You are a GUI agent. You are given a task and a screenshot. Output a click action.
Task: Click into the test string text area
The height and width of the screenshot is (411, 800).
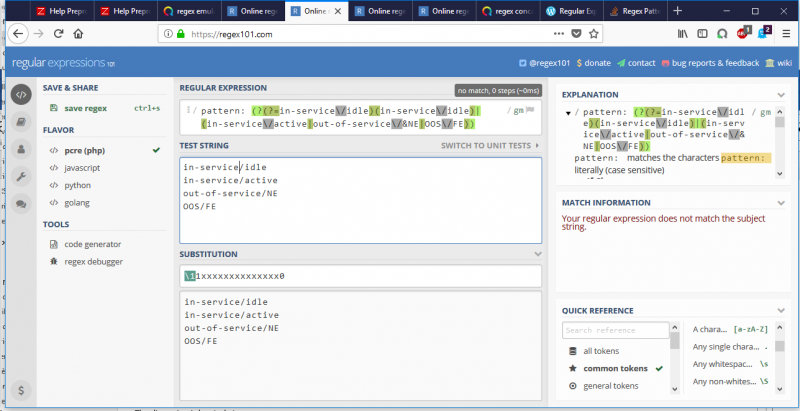(x=360, y=200)
